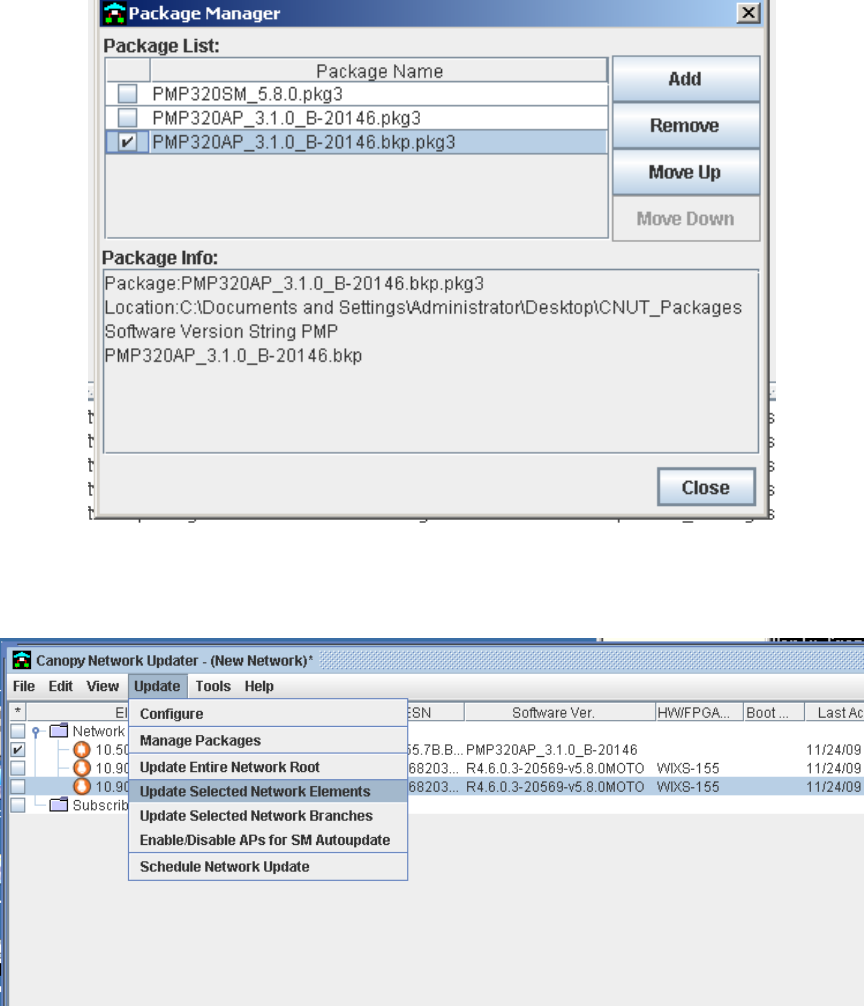
Task: Close Package Manager with X button
Action: (748, 13)
